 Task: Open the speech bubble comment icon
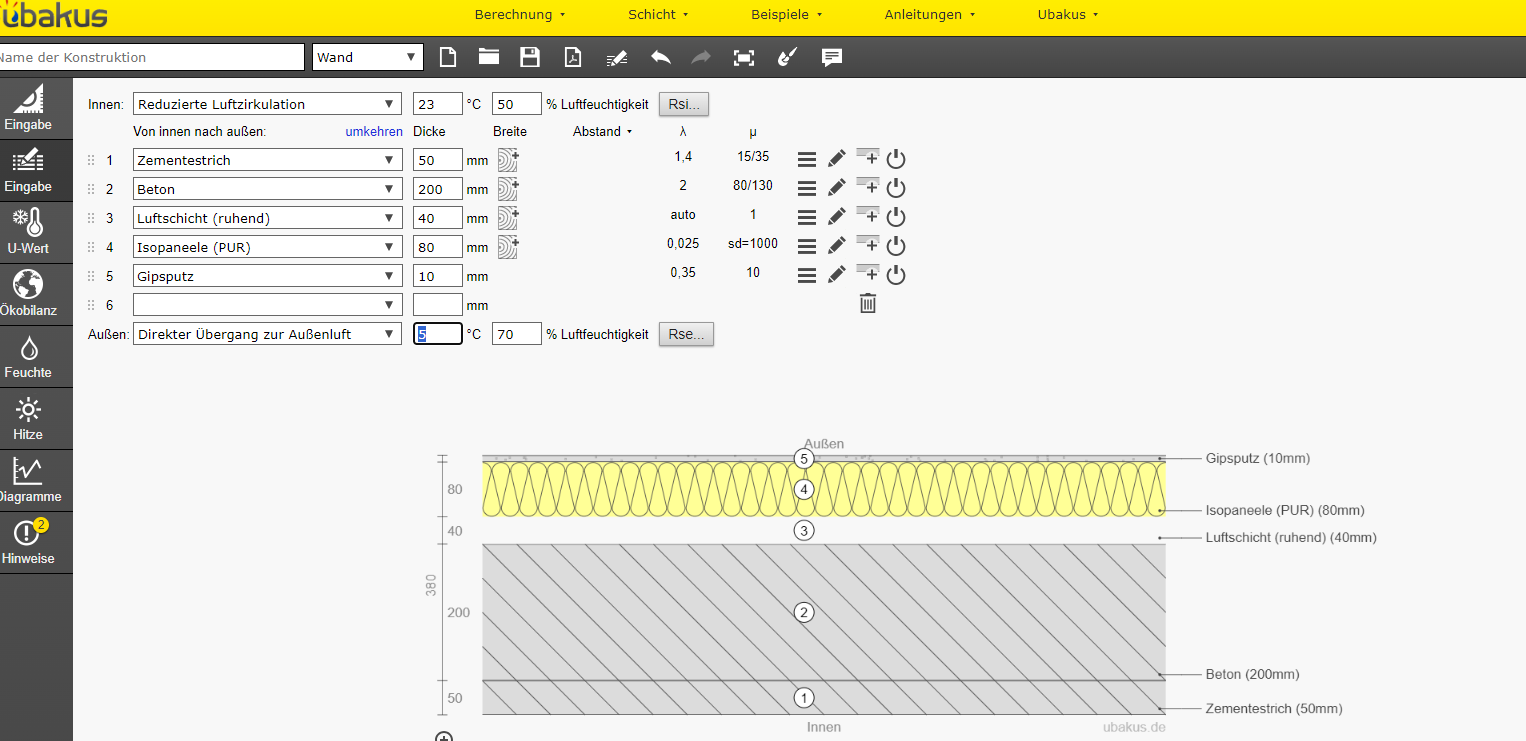tap(831, 57)
